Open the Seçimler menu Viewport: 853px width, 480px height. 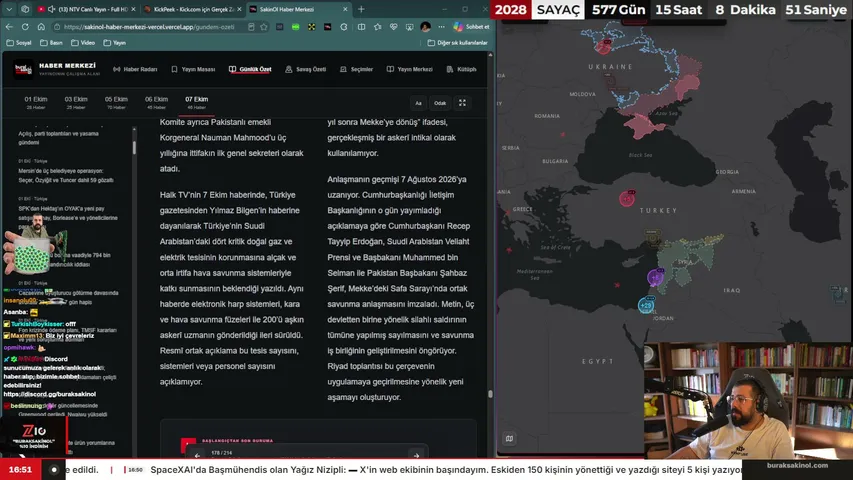(x=356, y=69)
